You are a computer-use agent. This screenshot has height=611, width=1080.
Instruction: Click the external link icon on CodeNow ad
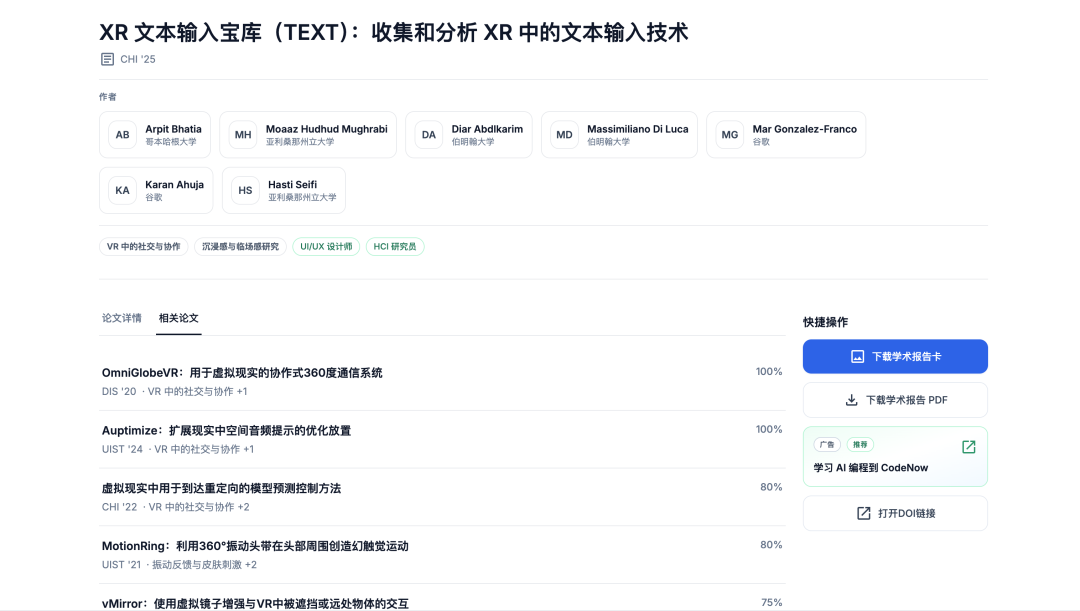[968, 447]
